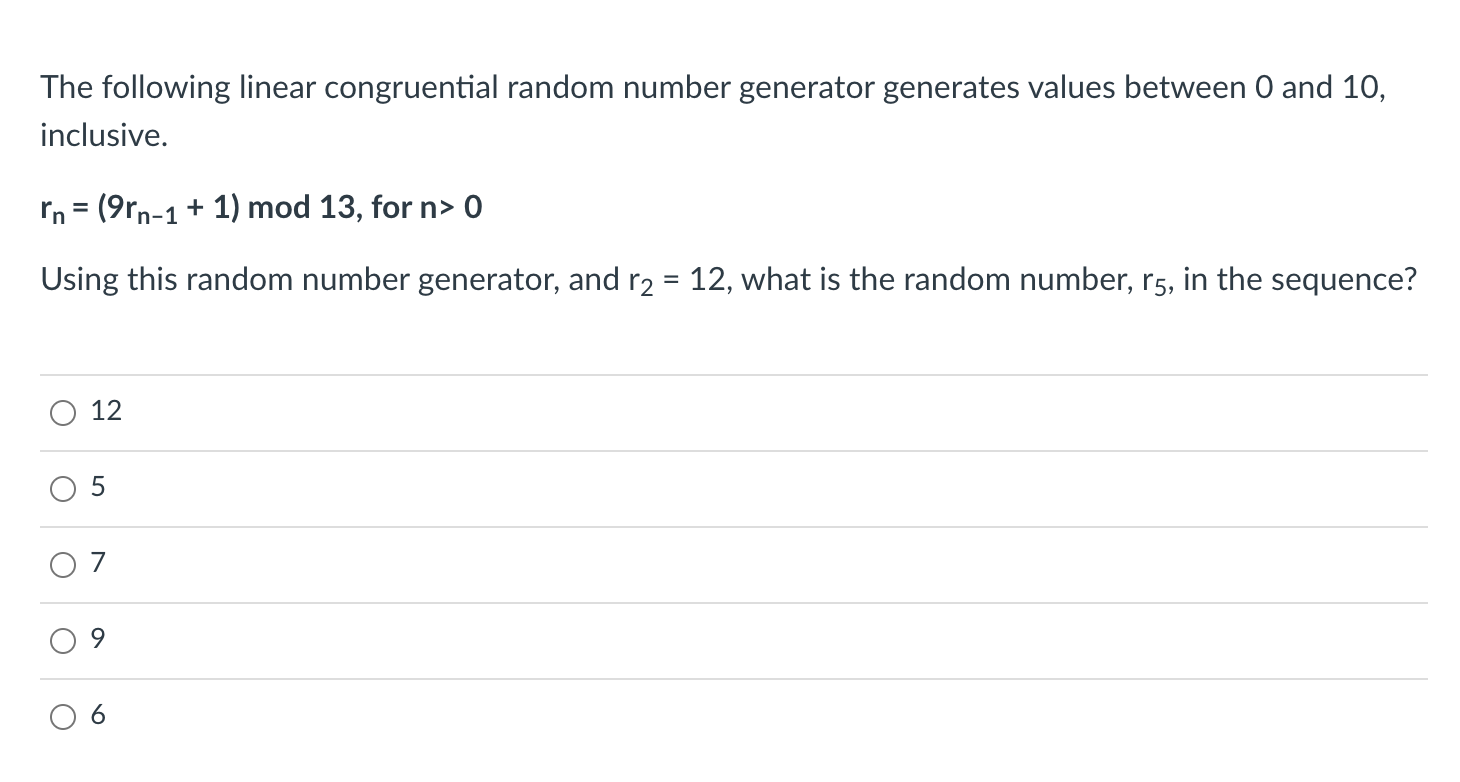Mark the radio button for answer 9

tap(62, 641)
